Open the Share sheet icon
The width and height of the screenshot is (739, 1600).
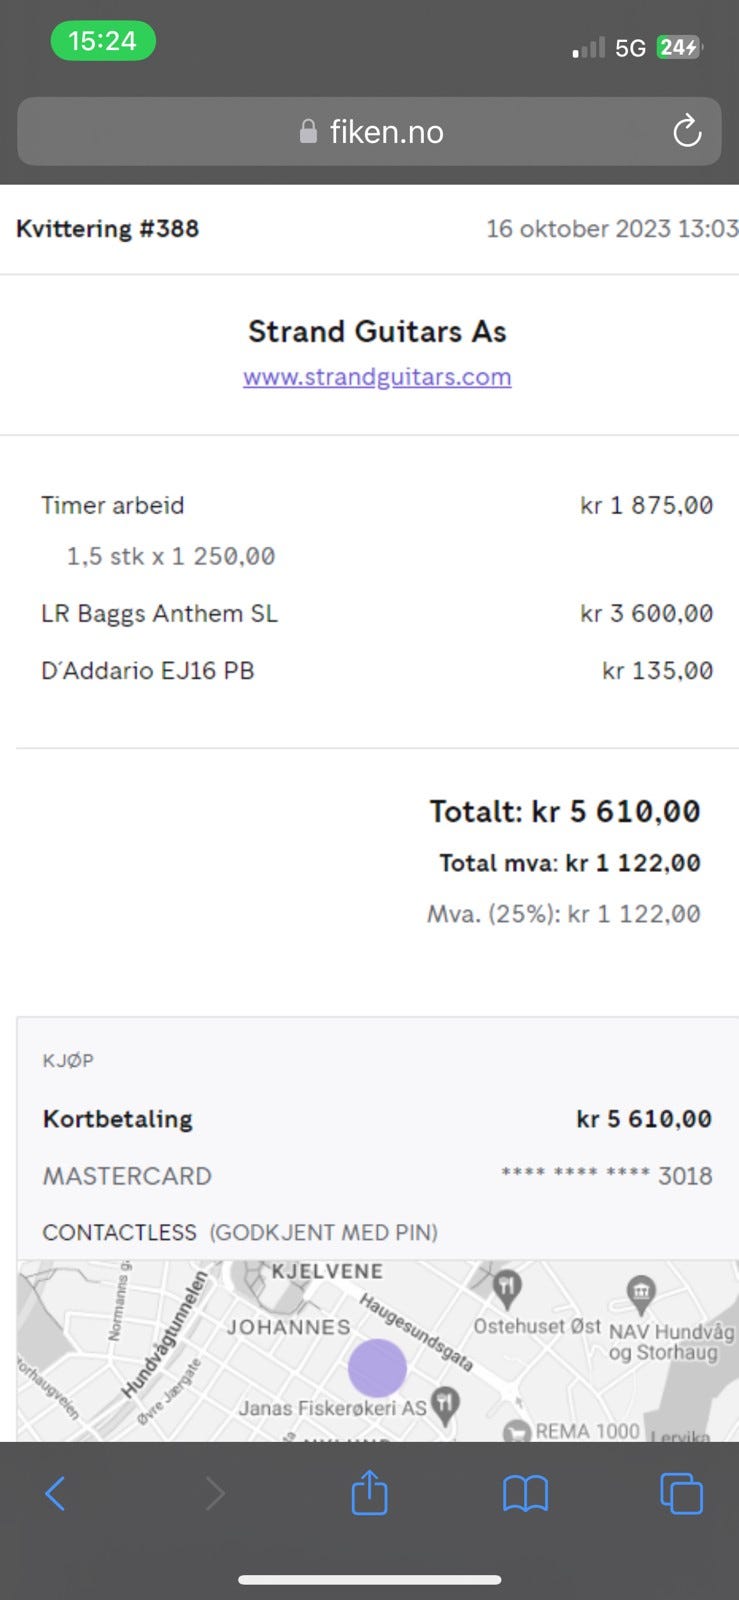(369, 1493)
